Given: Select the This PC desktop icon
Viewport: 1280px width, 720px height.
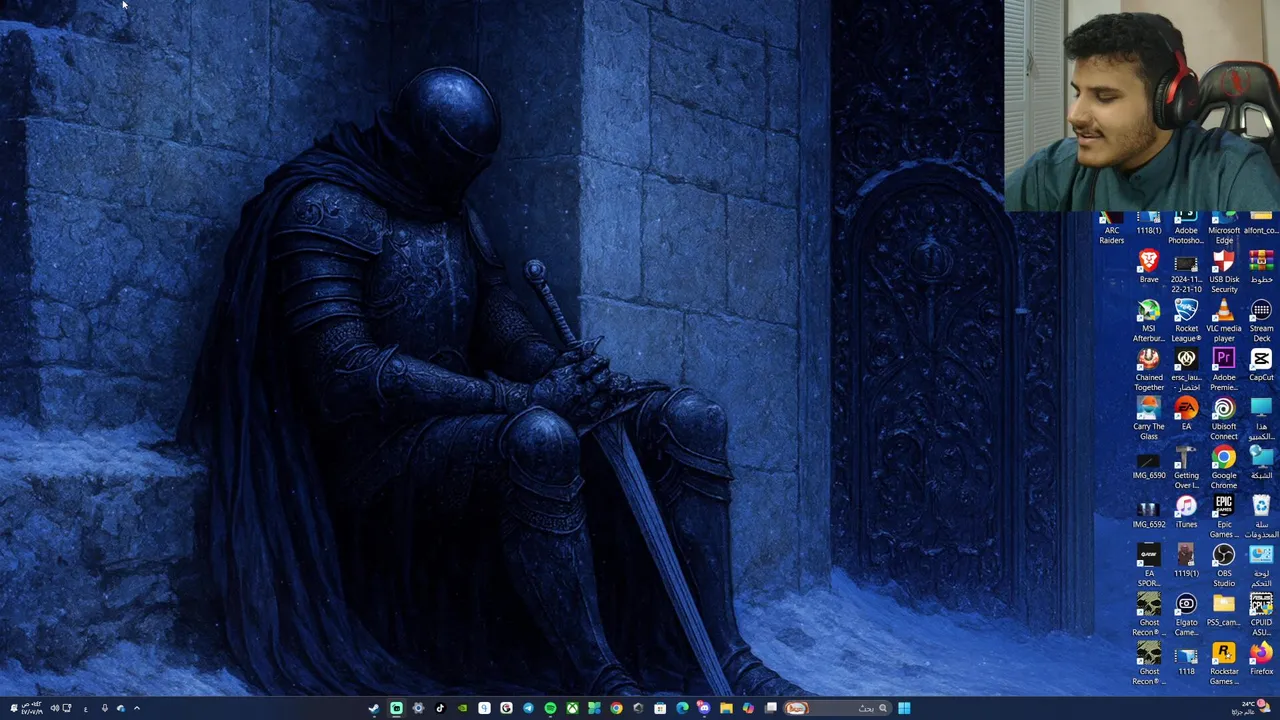Looking at the screenshot, I should point(1261,419).
